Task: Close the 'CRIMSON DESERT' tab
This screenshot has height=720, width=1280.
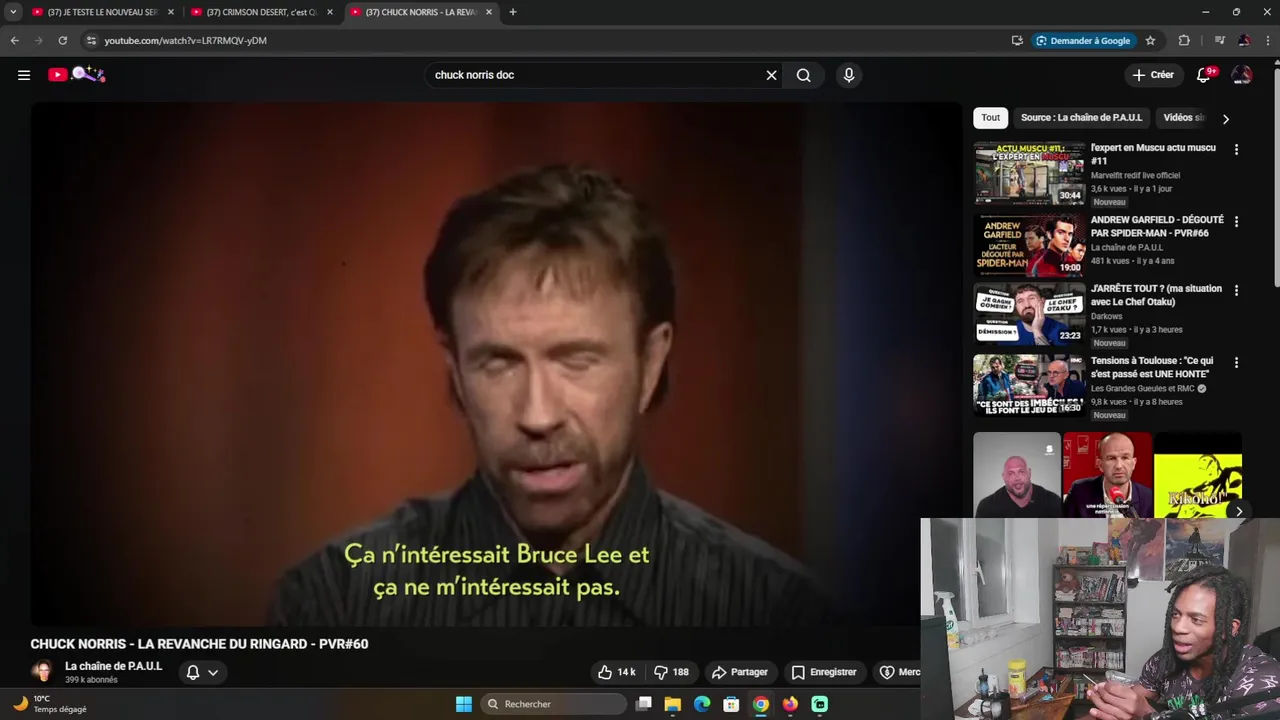Action: point(330,12)
